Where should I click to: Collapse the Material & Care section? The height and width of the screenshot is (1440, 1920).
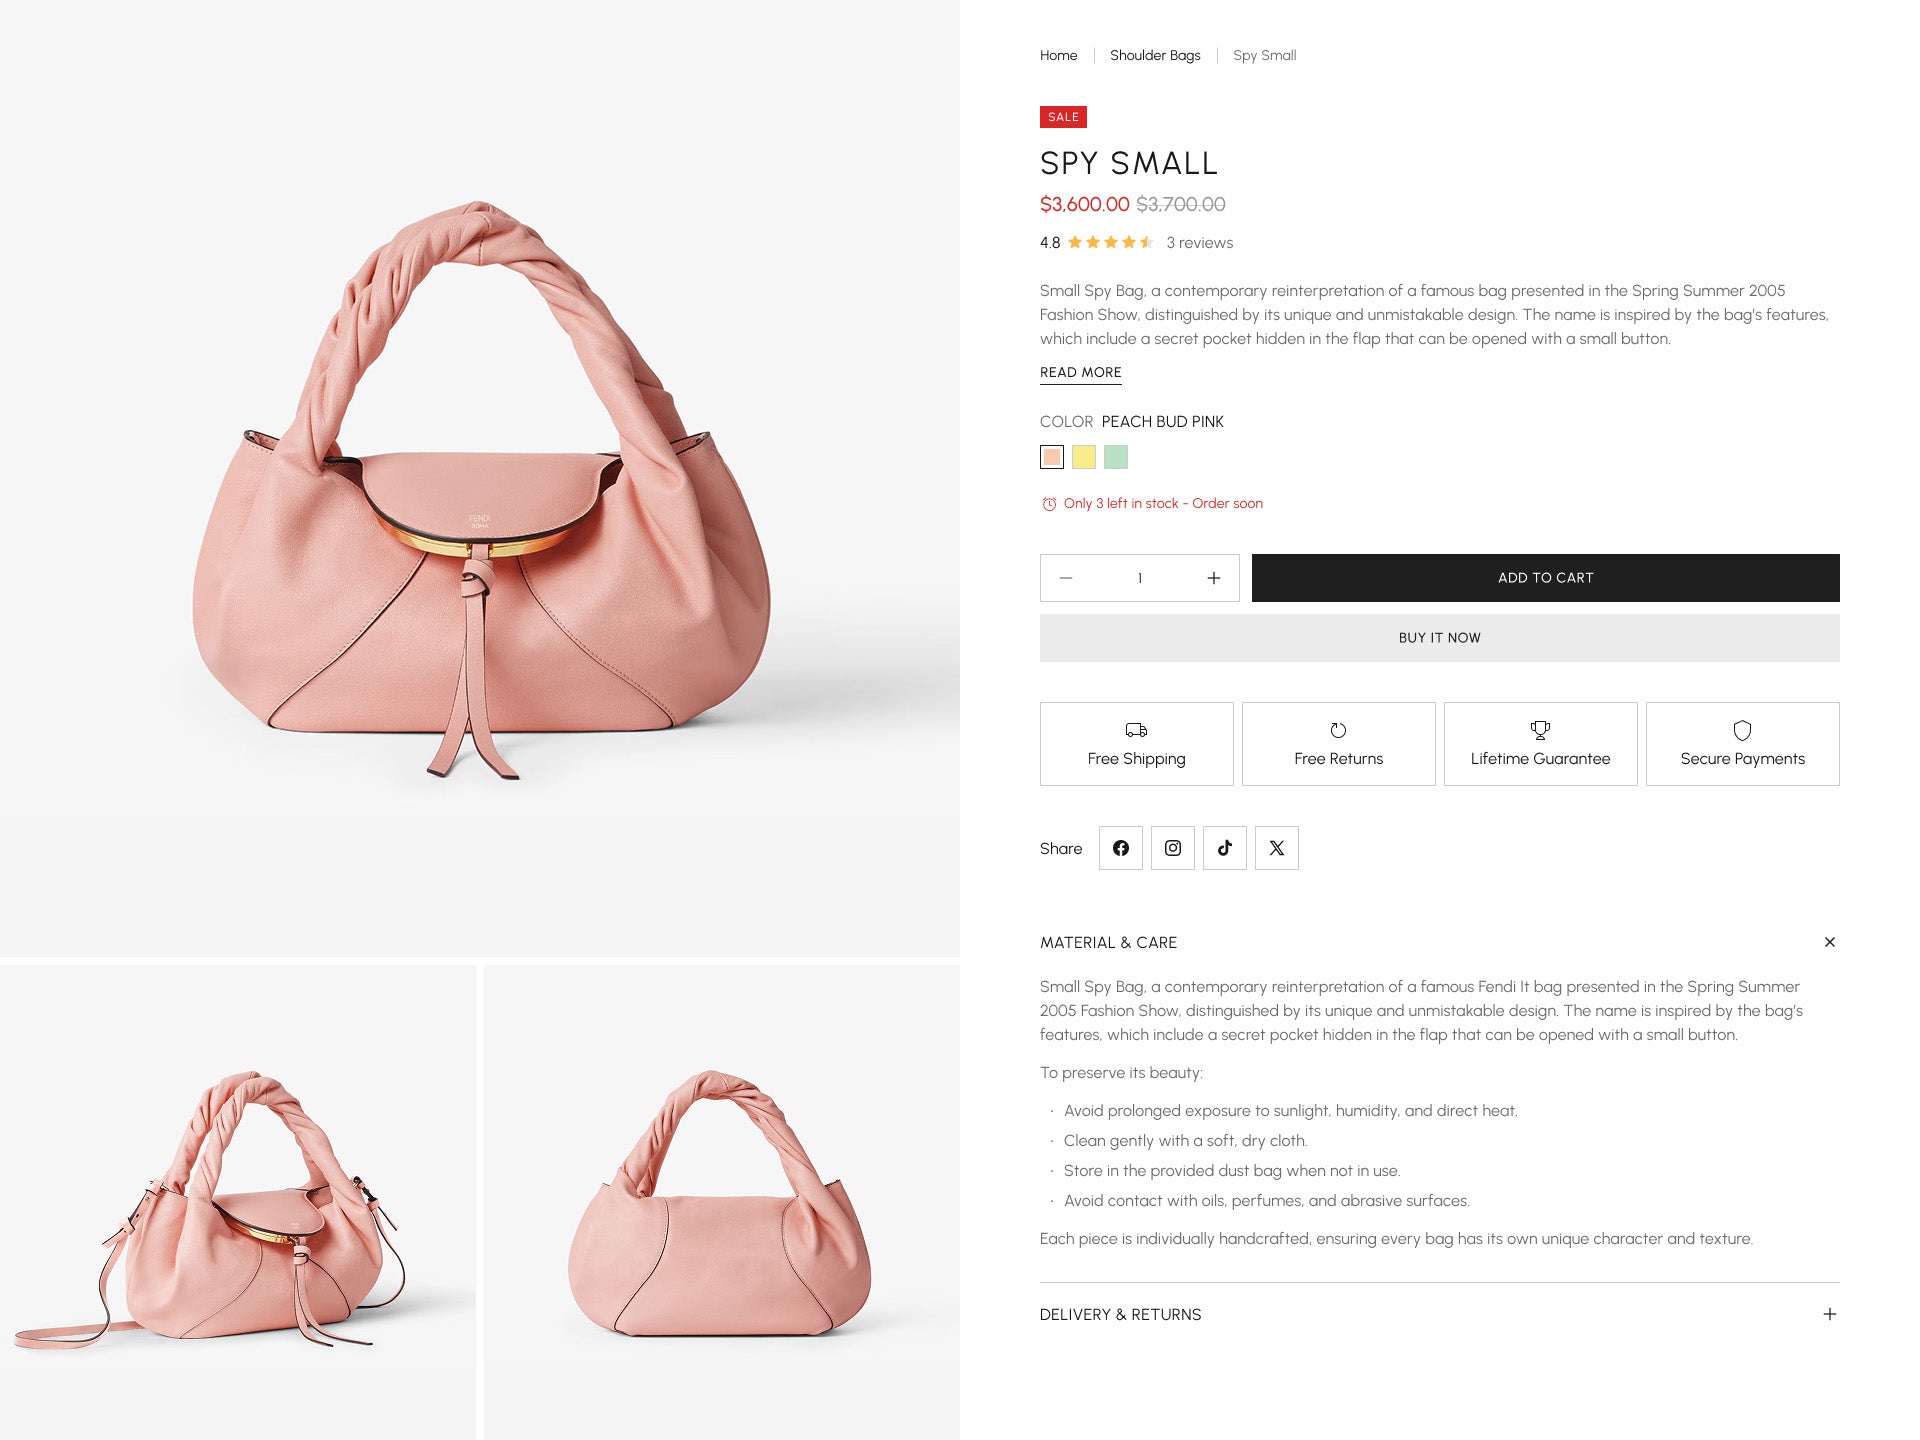tap(1829, 942)
